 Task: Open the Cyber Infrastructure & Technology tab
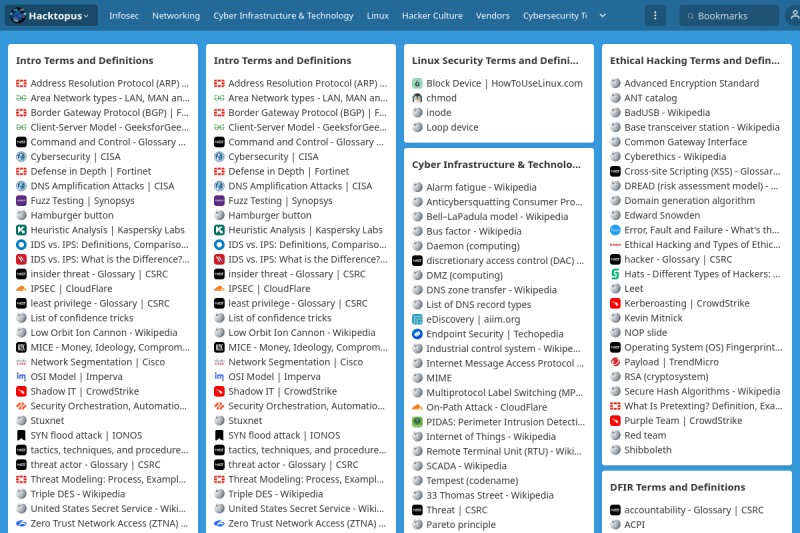tap(283, 16)
